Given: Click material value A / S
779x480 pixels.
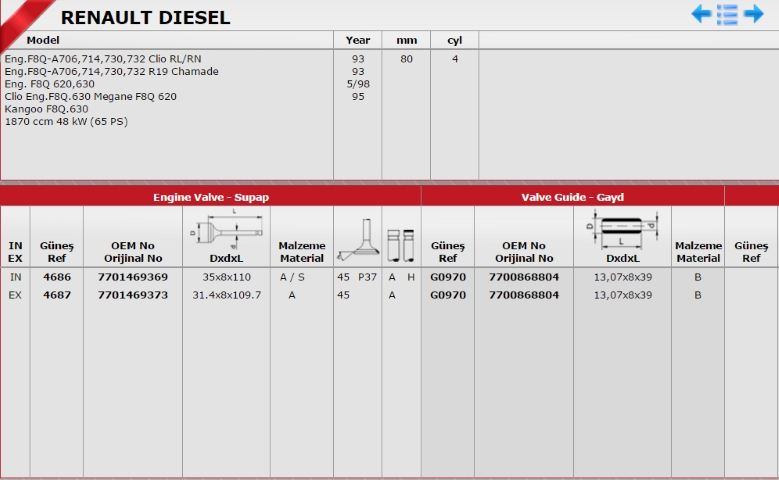Looking at the screenshot, I should click(x=292, y=277).
